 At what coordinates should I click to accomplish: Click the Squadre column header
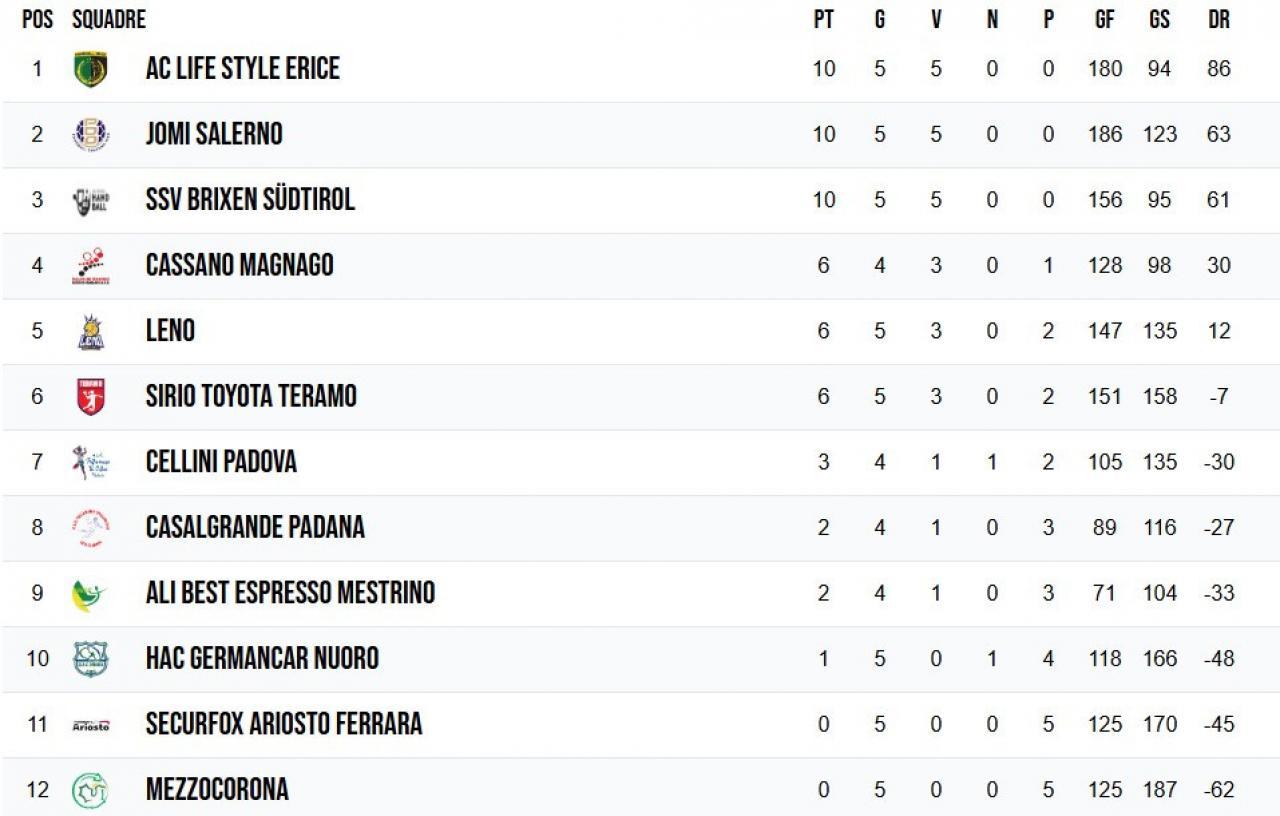[x=109, y=20]
